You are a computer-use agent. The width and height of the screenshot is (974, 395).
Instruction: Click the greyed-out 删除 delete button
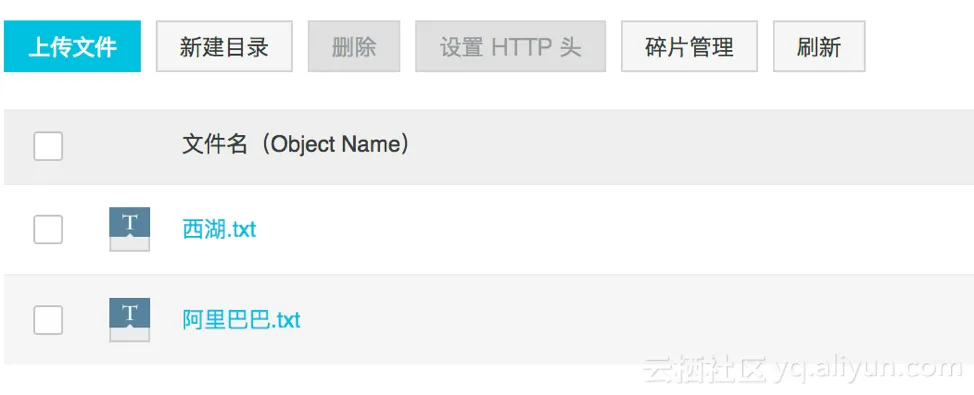(x=354, y=47)
